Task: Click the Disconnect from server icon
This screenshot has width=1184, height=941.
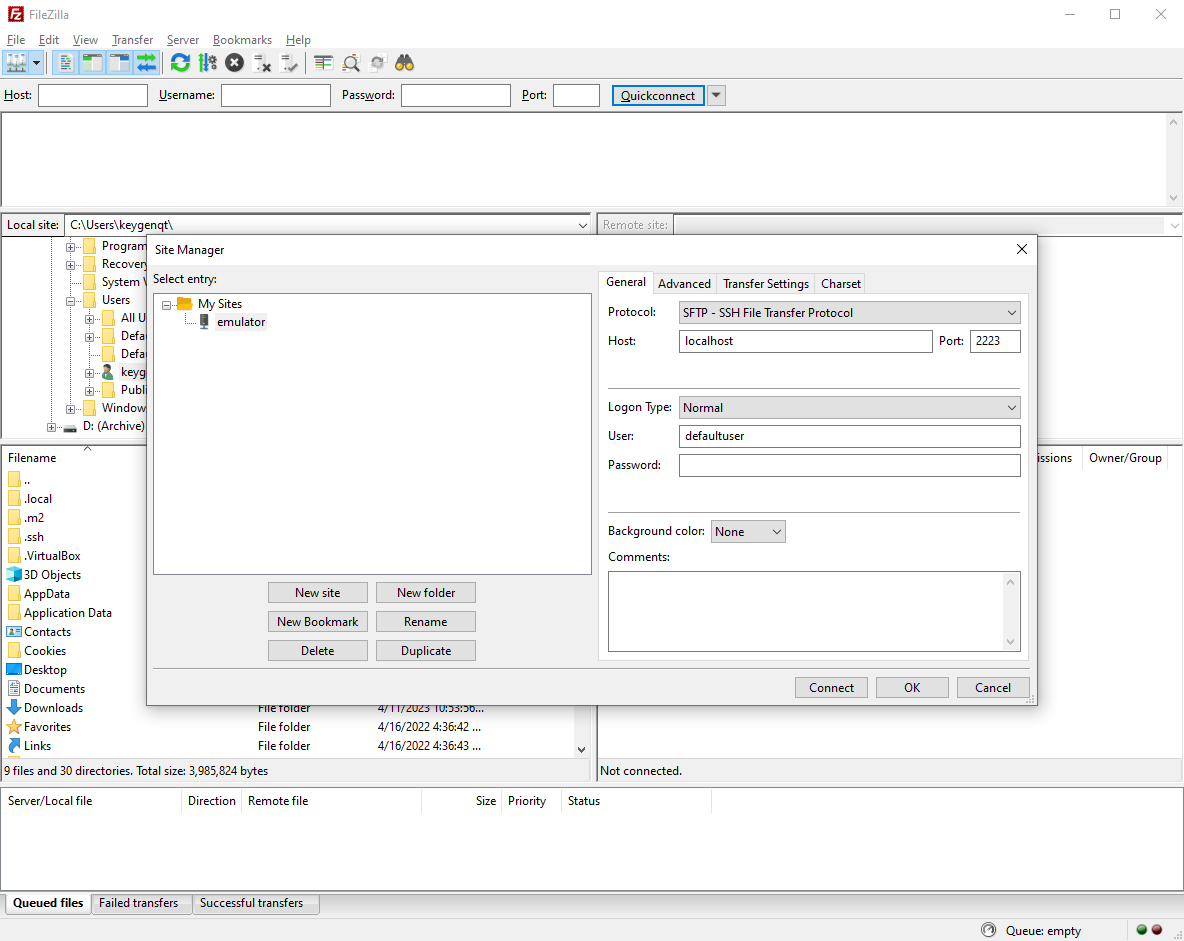Action: [x=262, y=63]
